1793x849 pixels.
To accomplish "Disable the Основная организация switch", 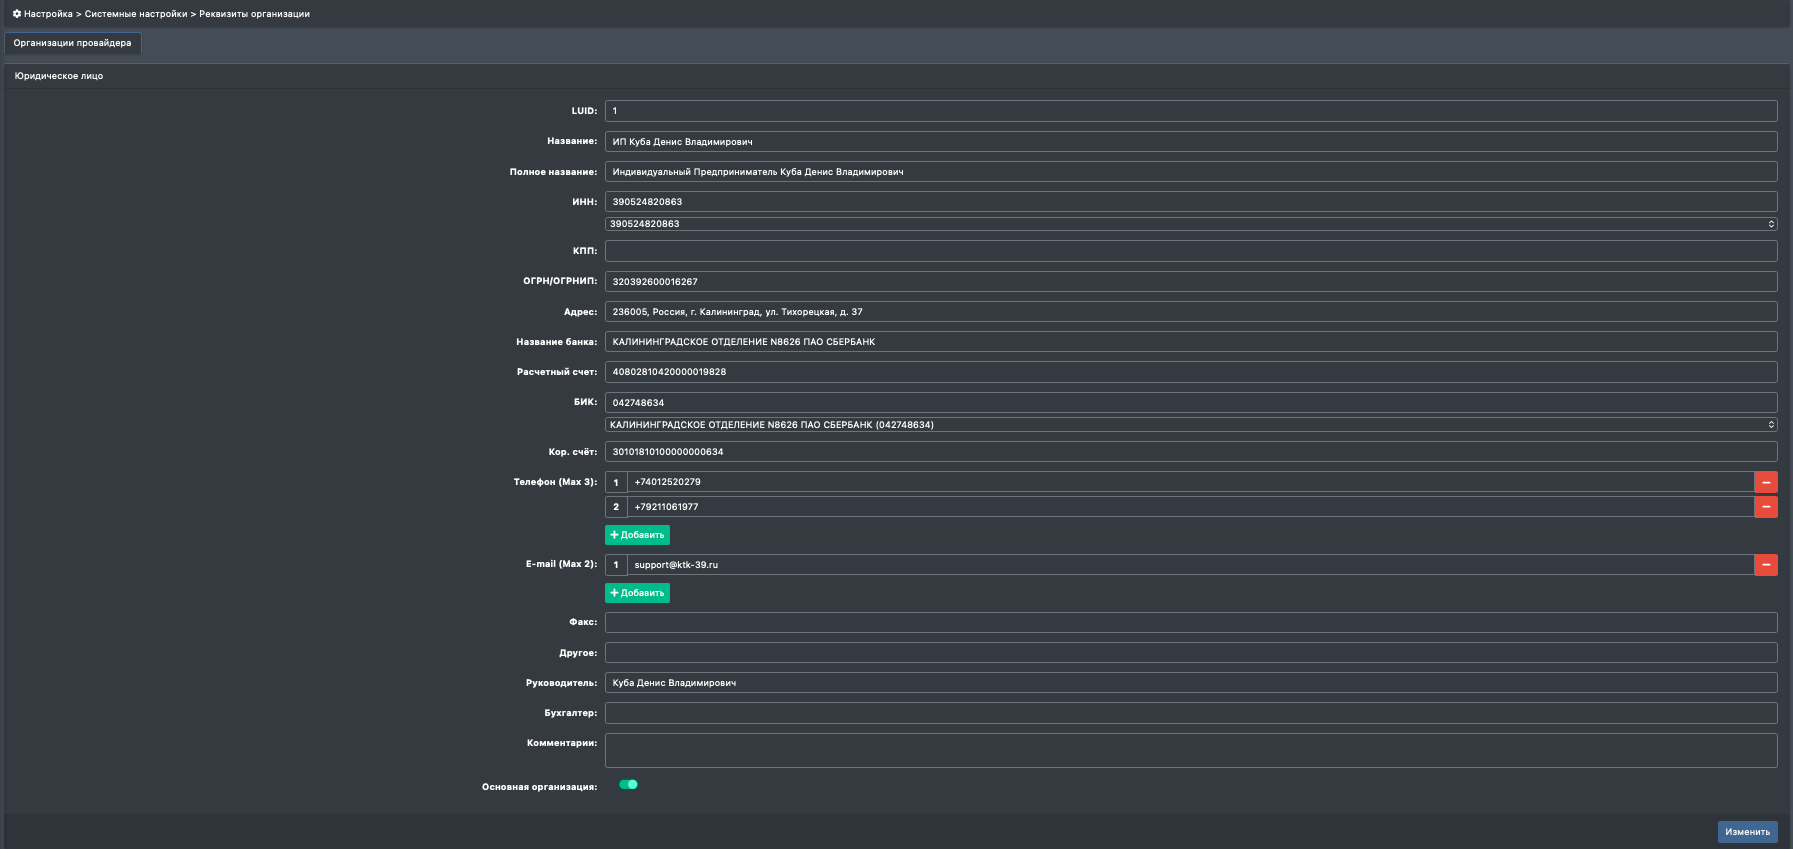I will pyautogui.click(x=628, y=785).
